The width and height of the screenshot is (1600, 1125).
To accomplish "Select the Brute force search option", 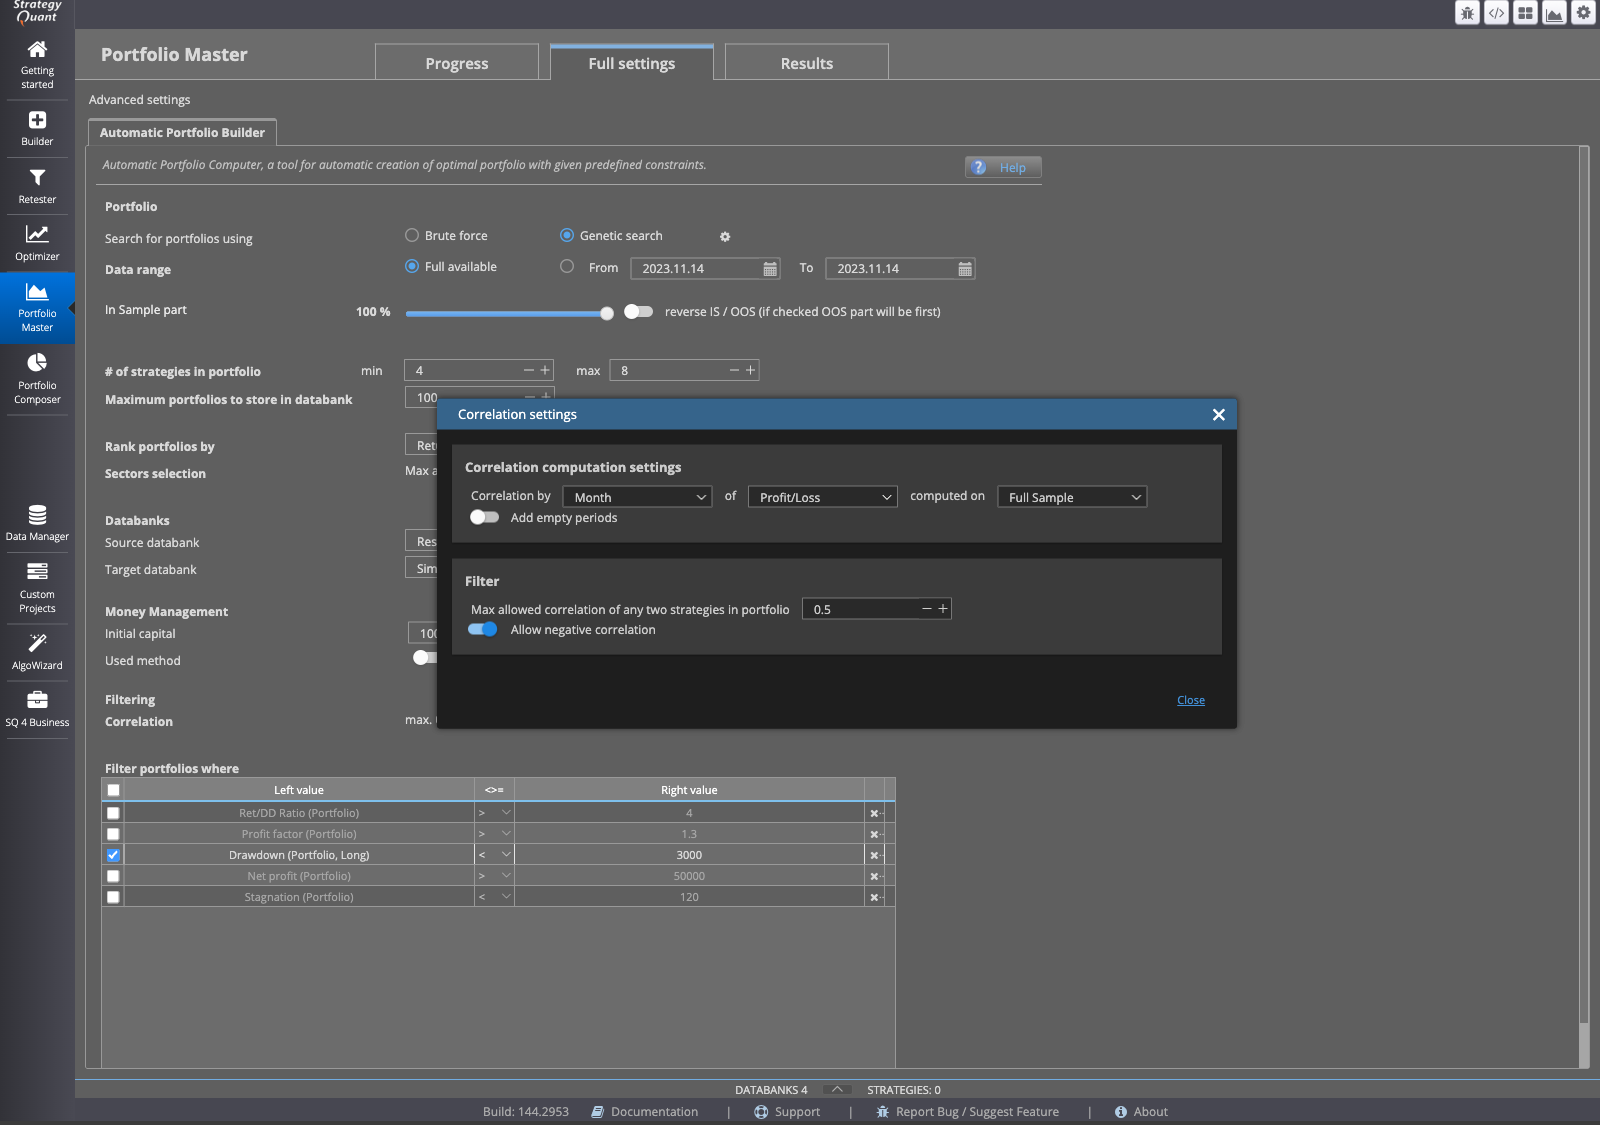I will click(x=412, y=236).
